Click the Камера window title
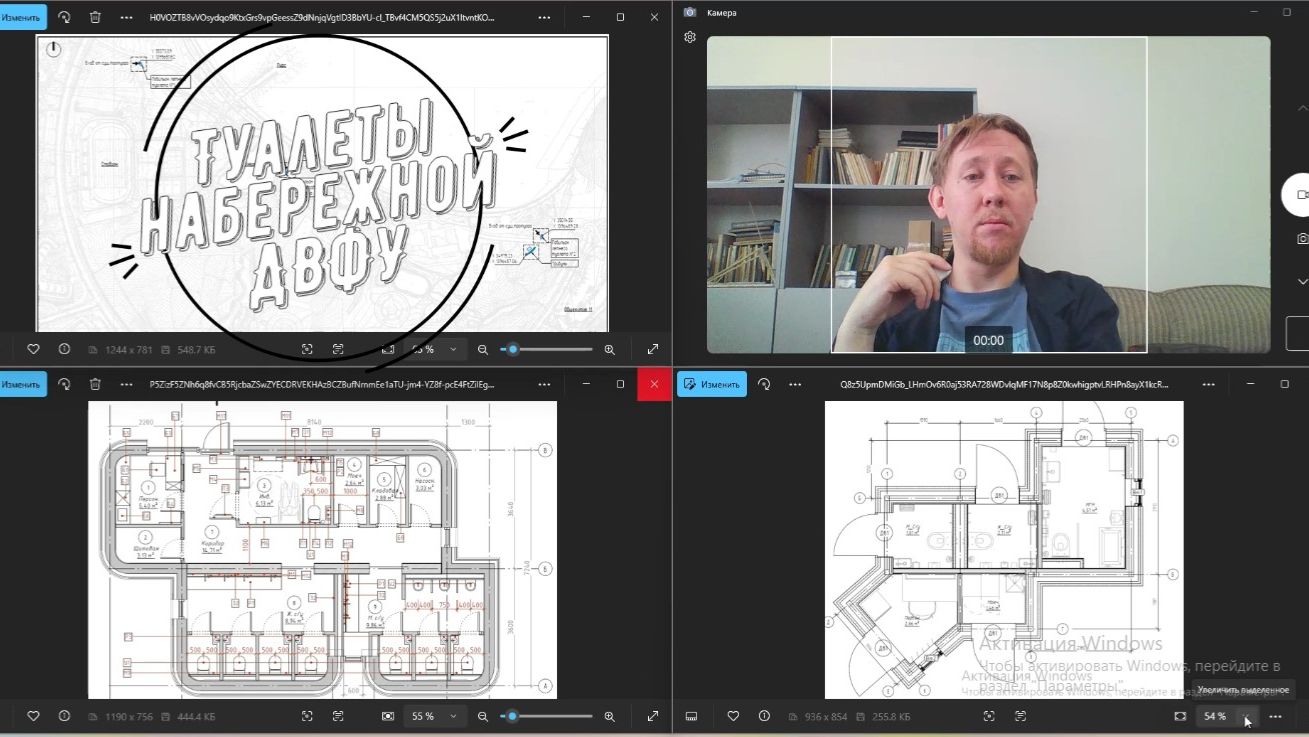 click(x=722, y=13)
